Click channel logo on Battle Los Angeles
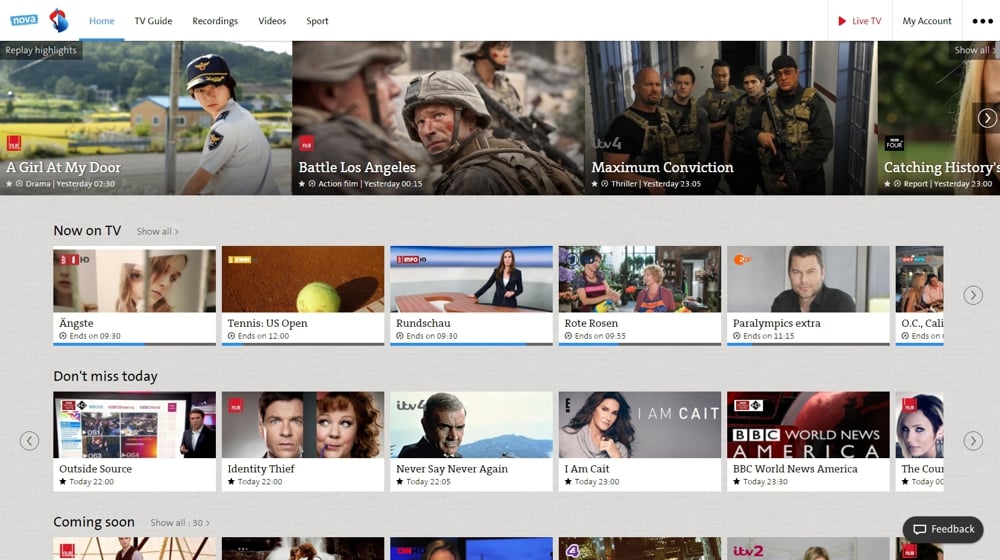 [306, 144]
